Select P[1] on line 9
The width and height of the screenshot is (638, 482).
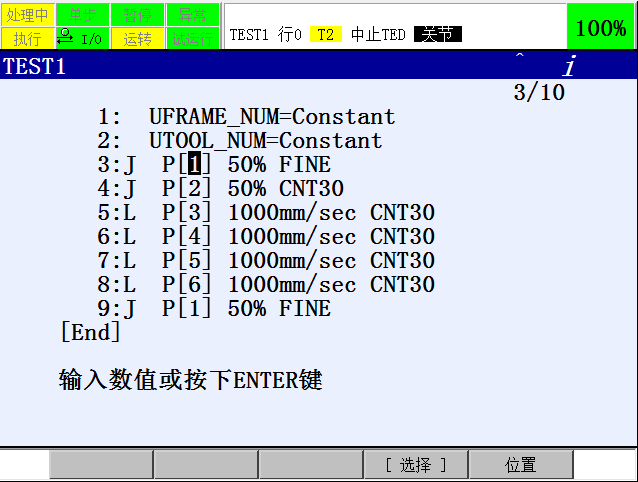tap(187, 308)
